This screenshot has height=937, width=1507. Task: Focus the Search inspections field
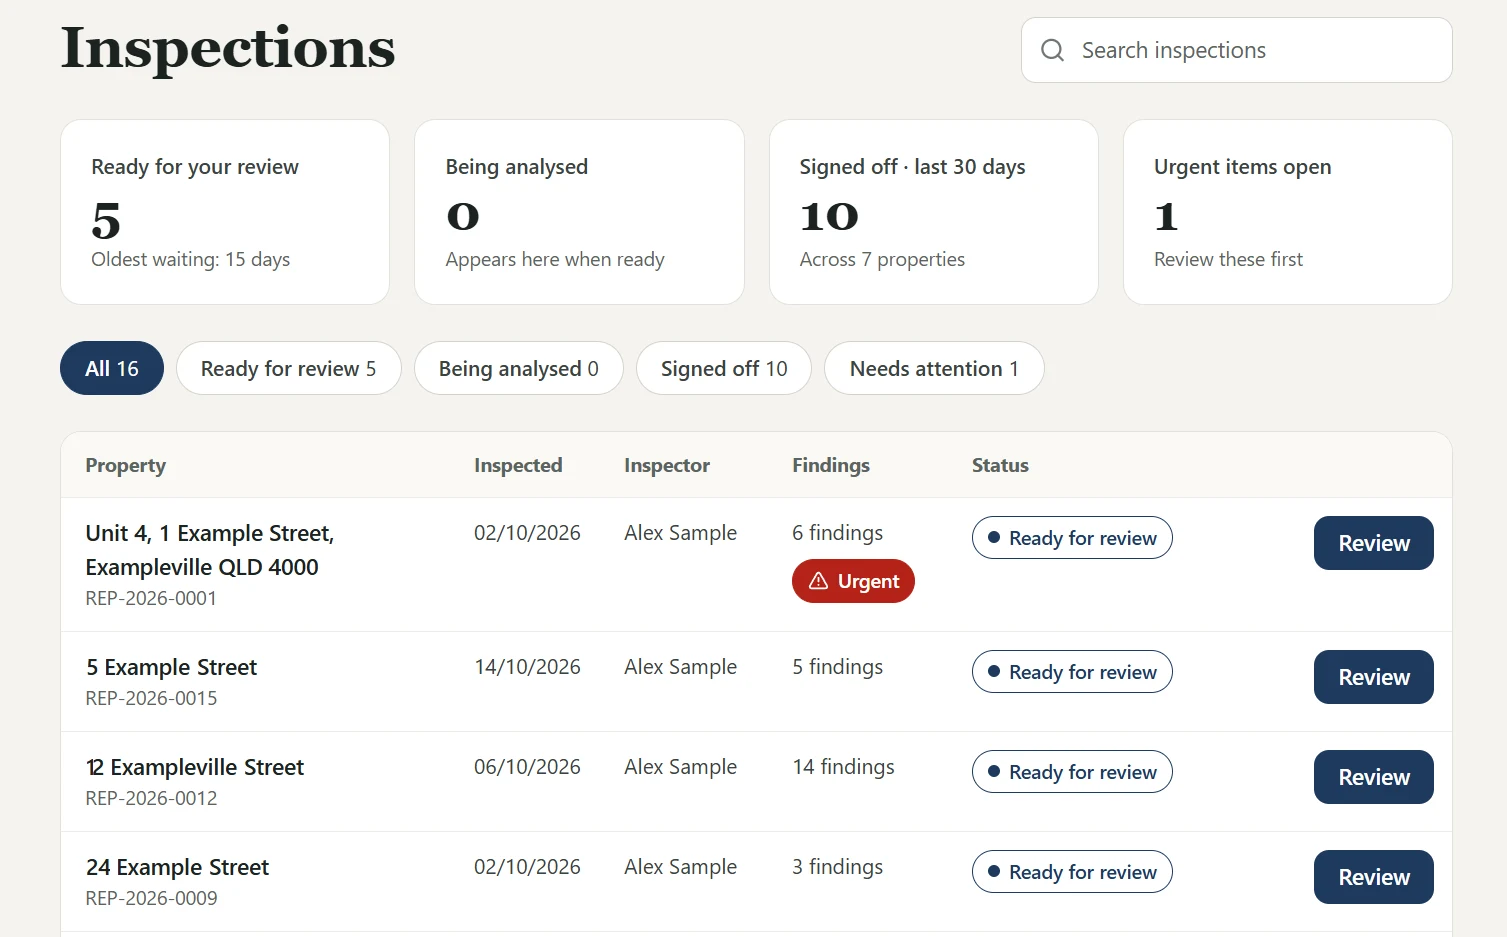point(1236,50)
